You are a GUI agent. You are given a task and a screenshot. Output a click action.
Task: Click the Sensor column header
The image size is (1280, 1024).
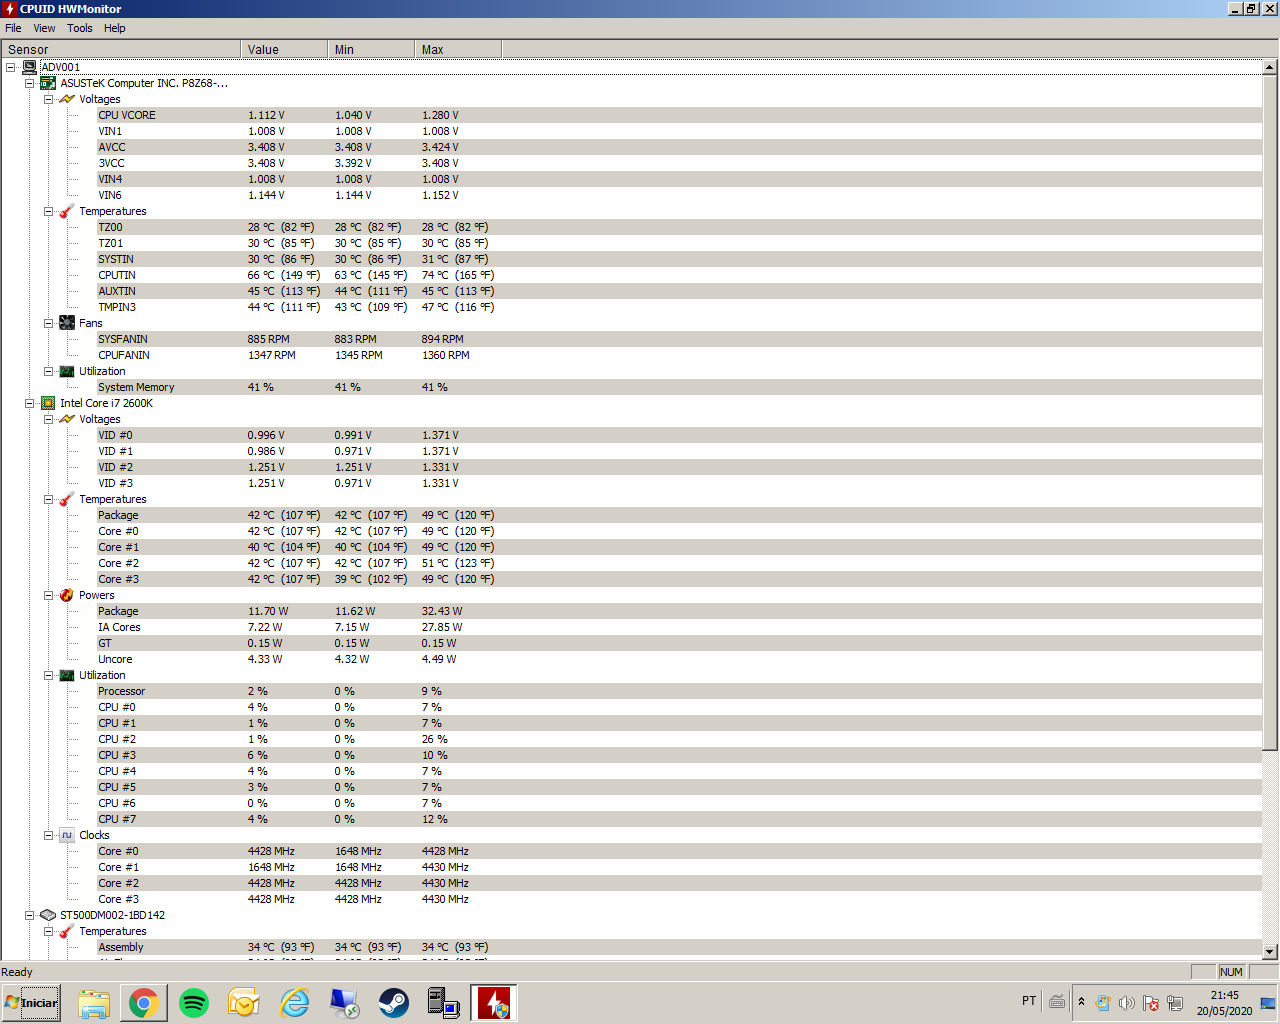[x=120, y=49]
